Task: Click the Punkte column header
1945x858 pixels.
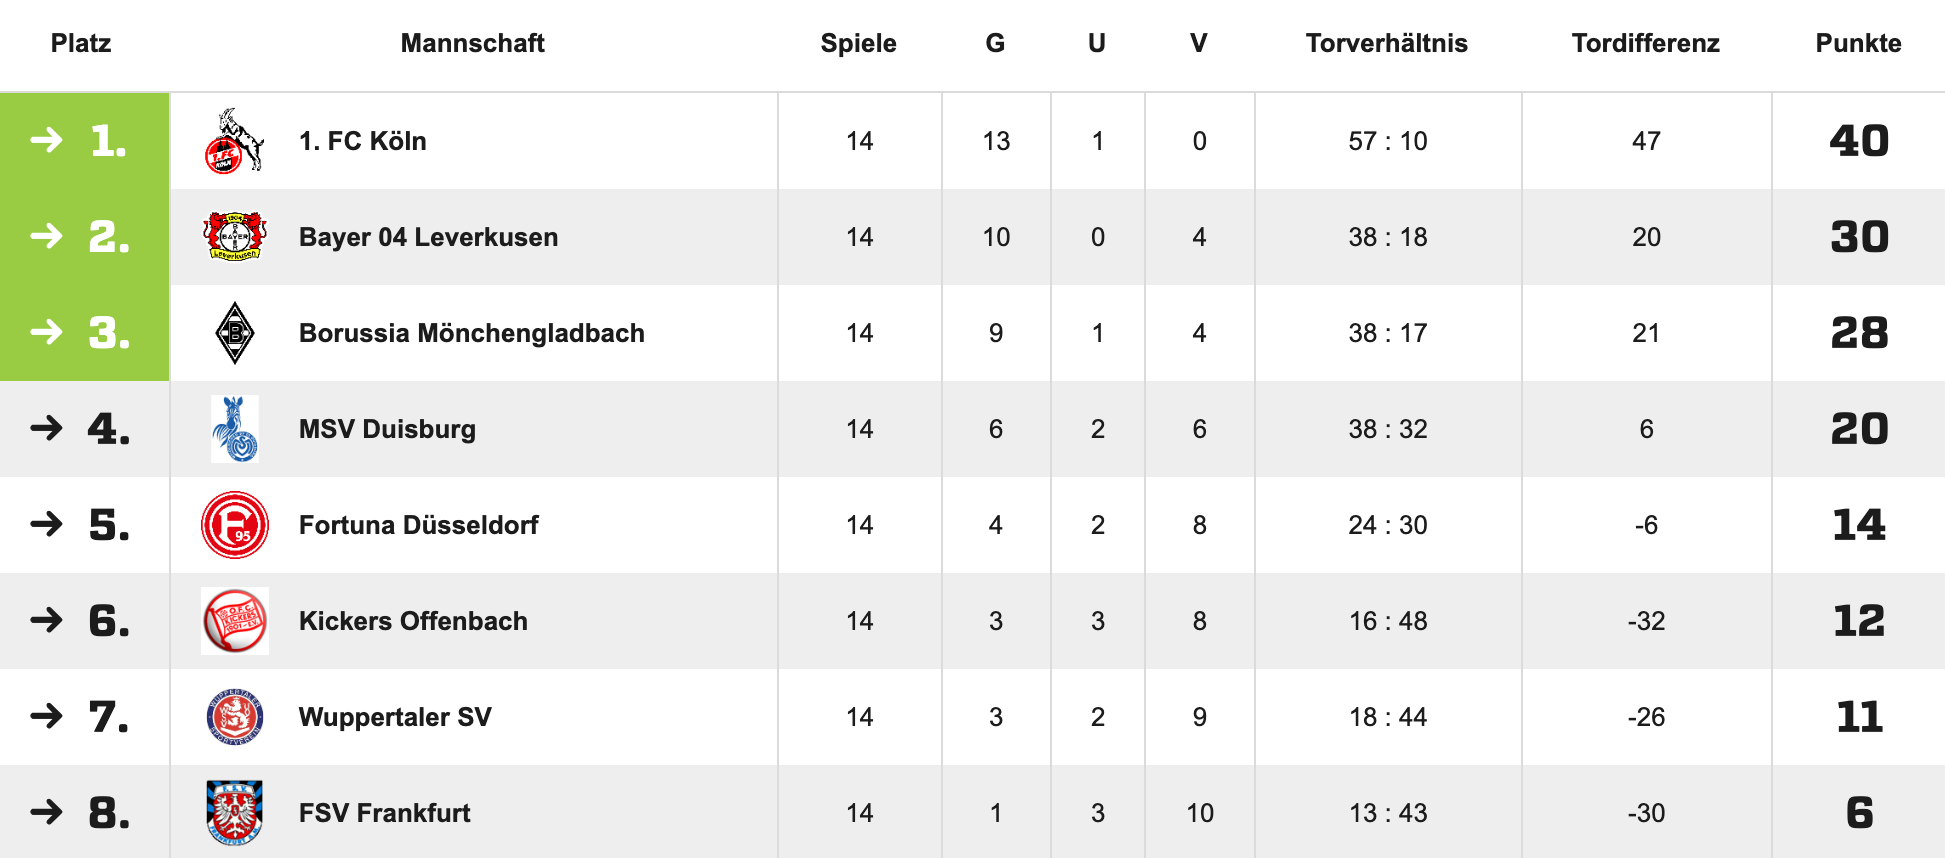Action: click(1857, 43)
